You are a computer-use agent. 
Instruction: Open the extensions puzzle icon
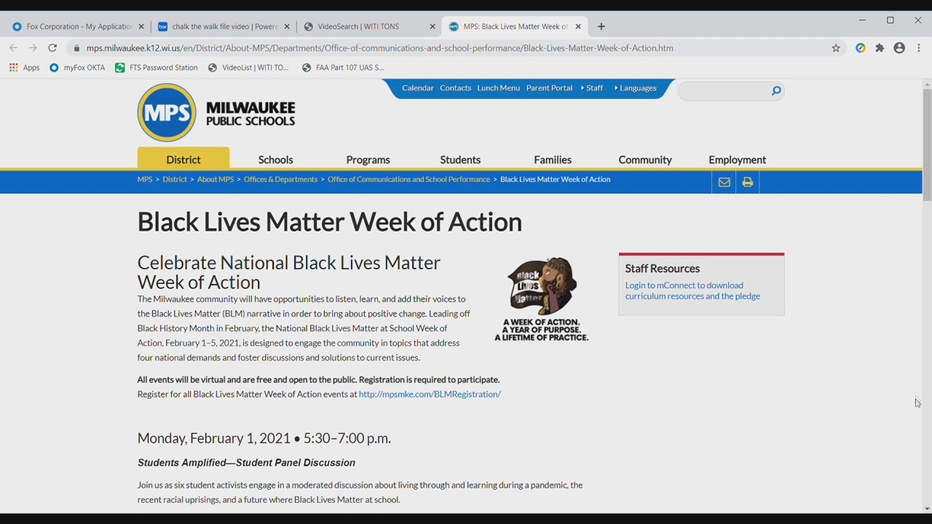880,48
